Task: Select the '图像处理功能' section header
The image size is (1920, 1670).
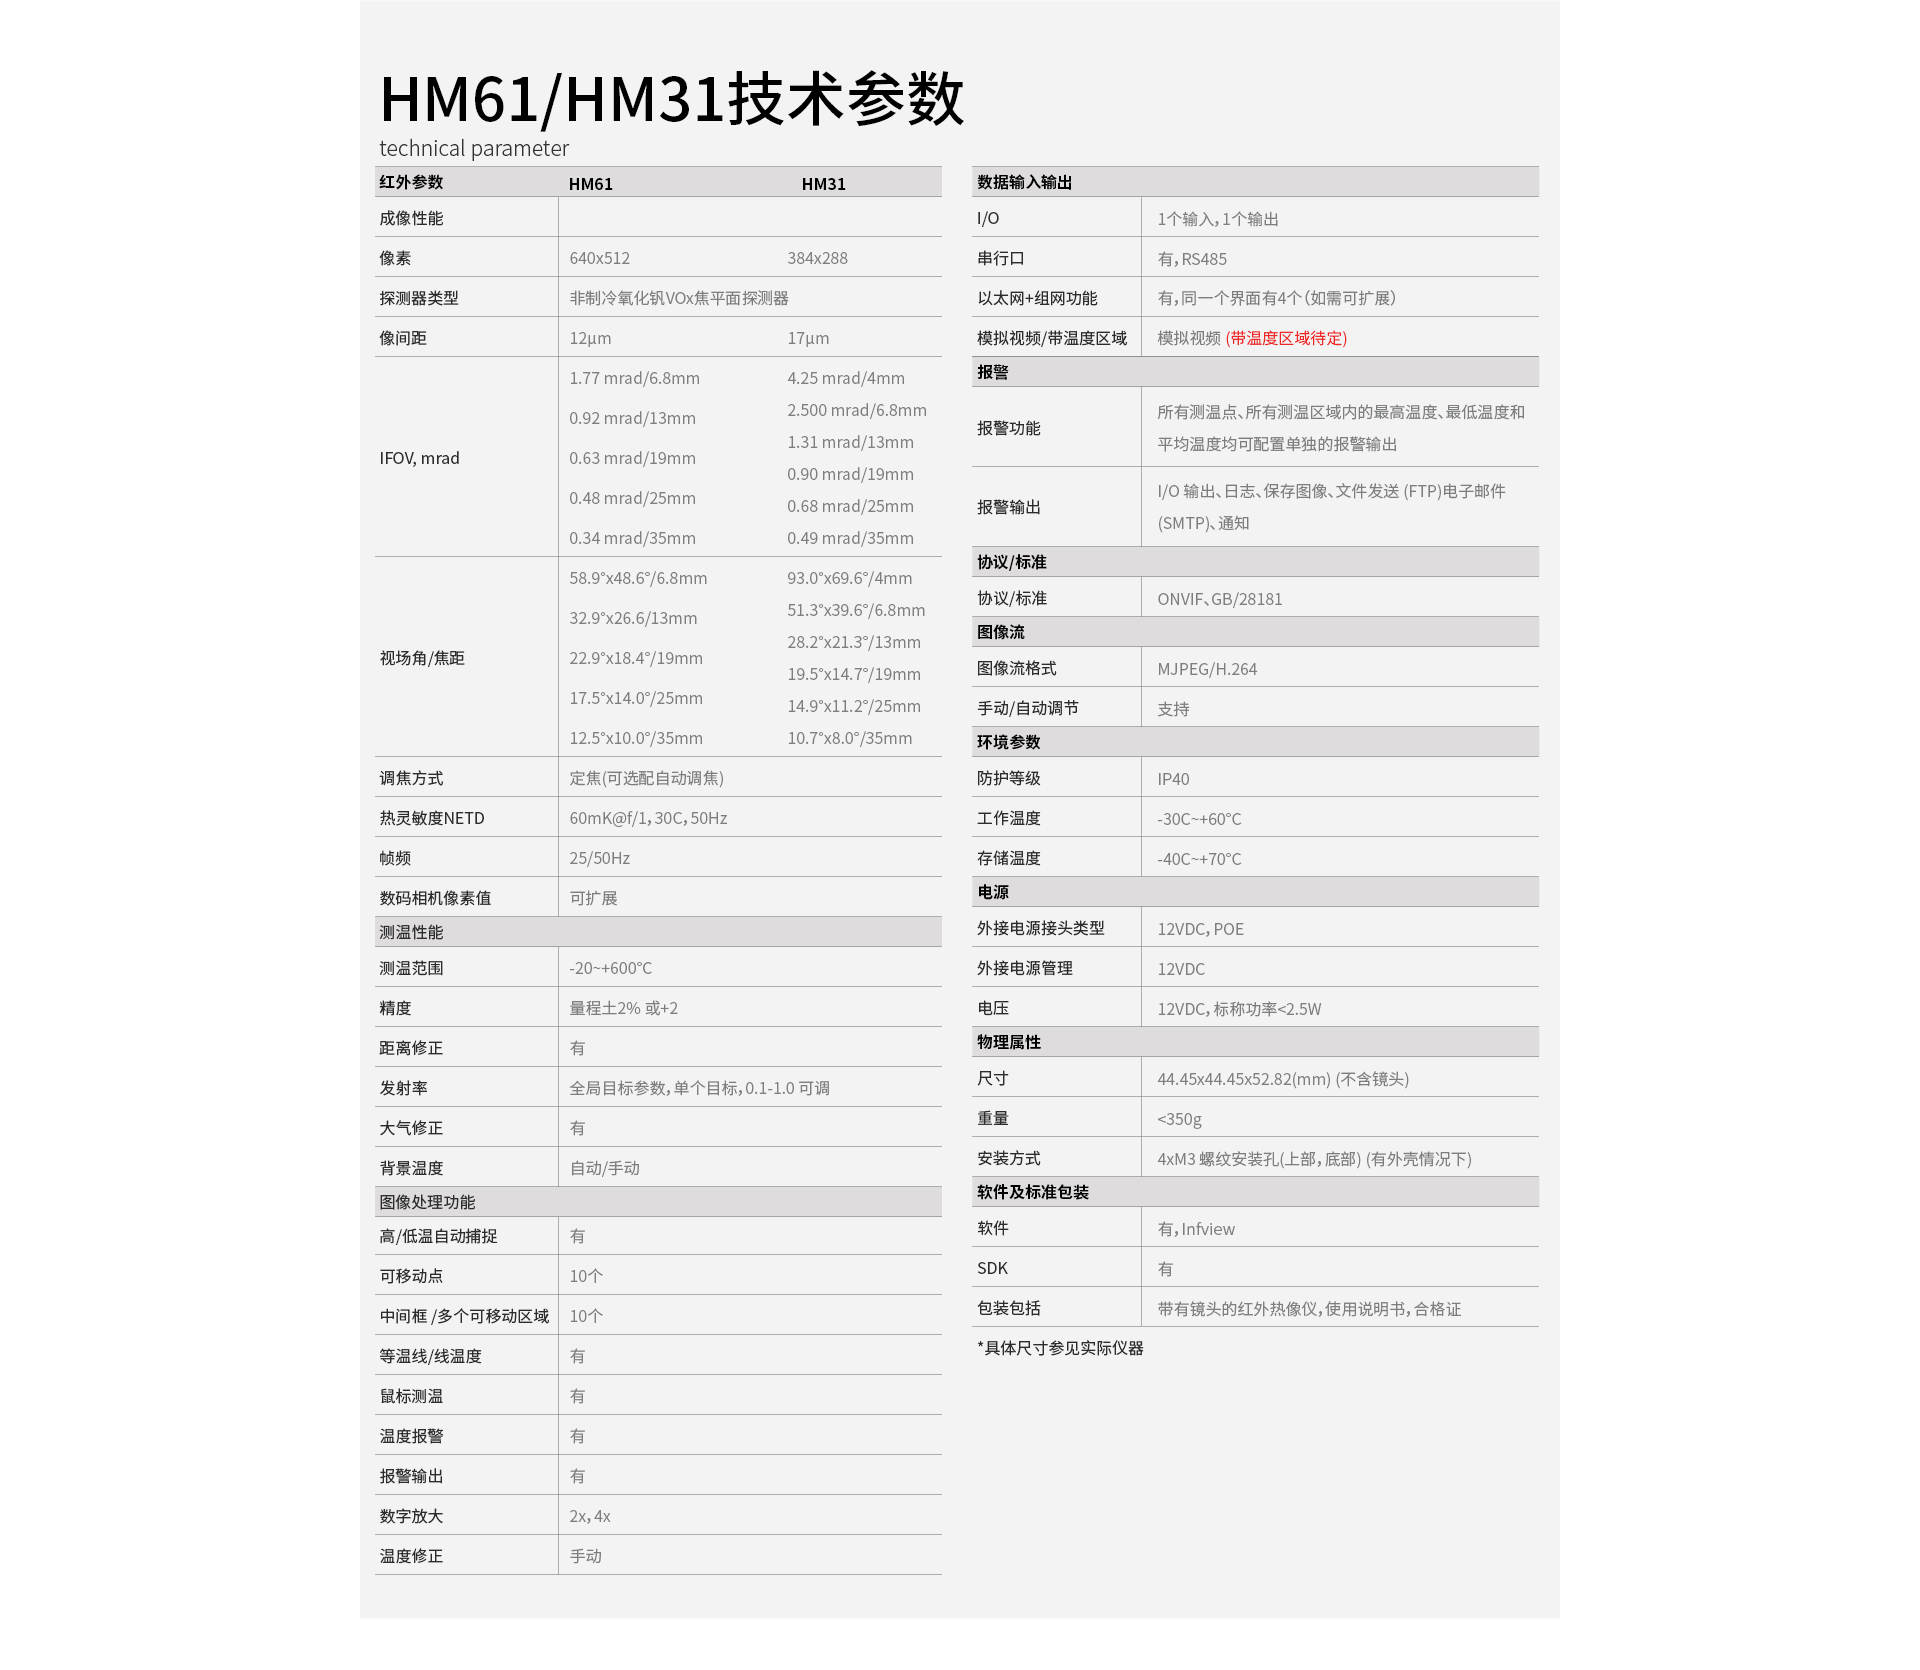Action: 658,1202
